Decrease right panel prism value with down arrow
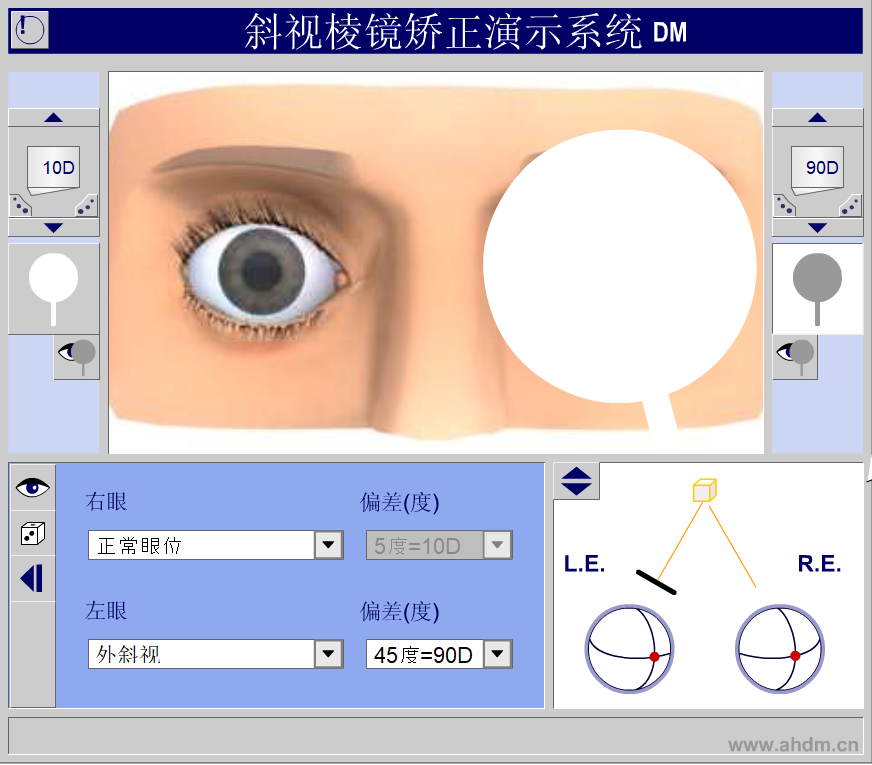The height and width of the screenshot is (765, 872). tap(818, 227)
